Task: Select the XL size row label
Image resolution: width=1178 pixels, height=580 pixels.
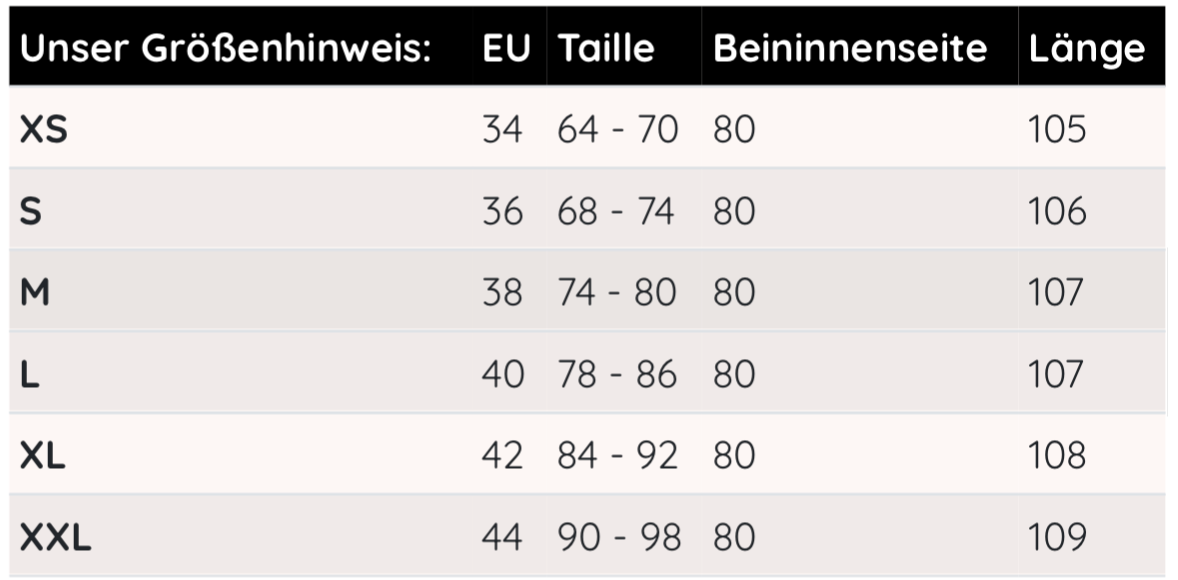Action: 43,456
